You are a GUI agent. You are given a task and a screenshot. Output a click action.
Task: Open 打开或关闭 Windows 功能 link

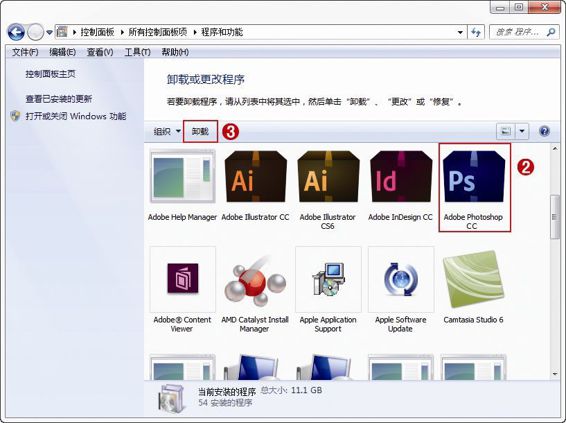[76, 116]
